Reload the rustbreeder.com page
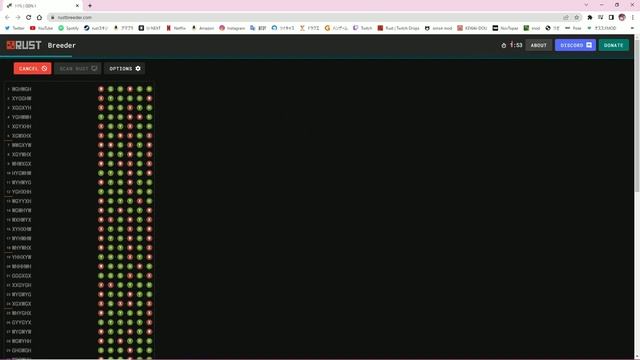 pyautogui.click(x=29, y=18)
